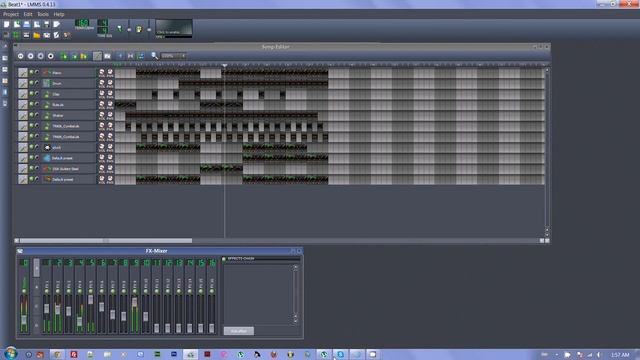Click the recently opened projects icon
Viewport: 640px width, 360px height.
click(37, 24)
